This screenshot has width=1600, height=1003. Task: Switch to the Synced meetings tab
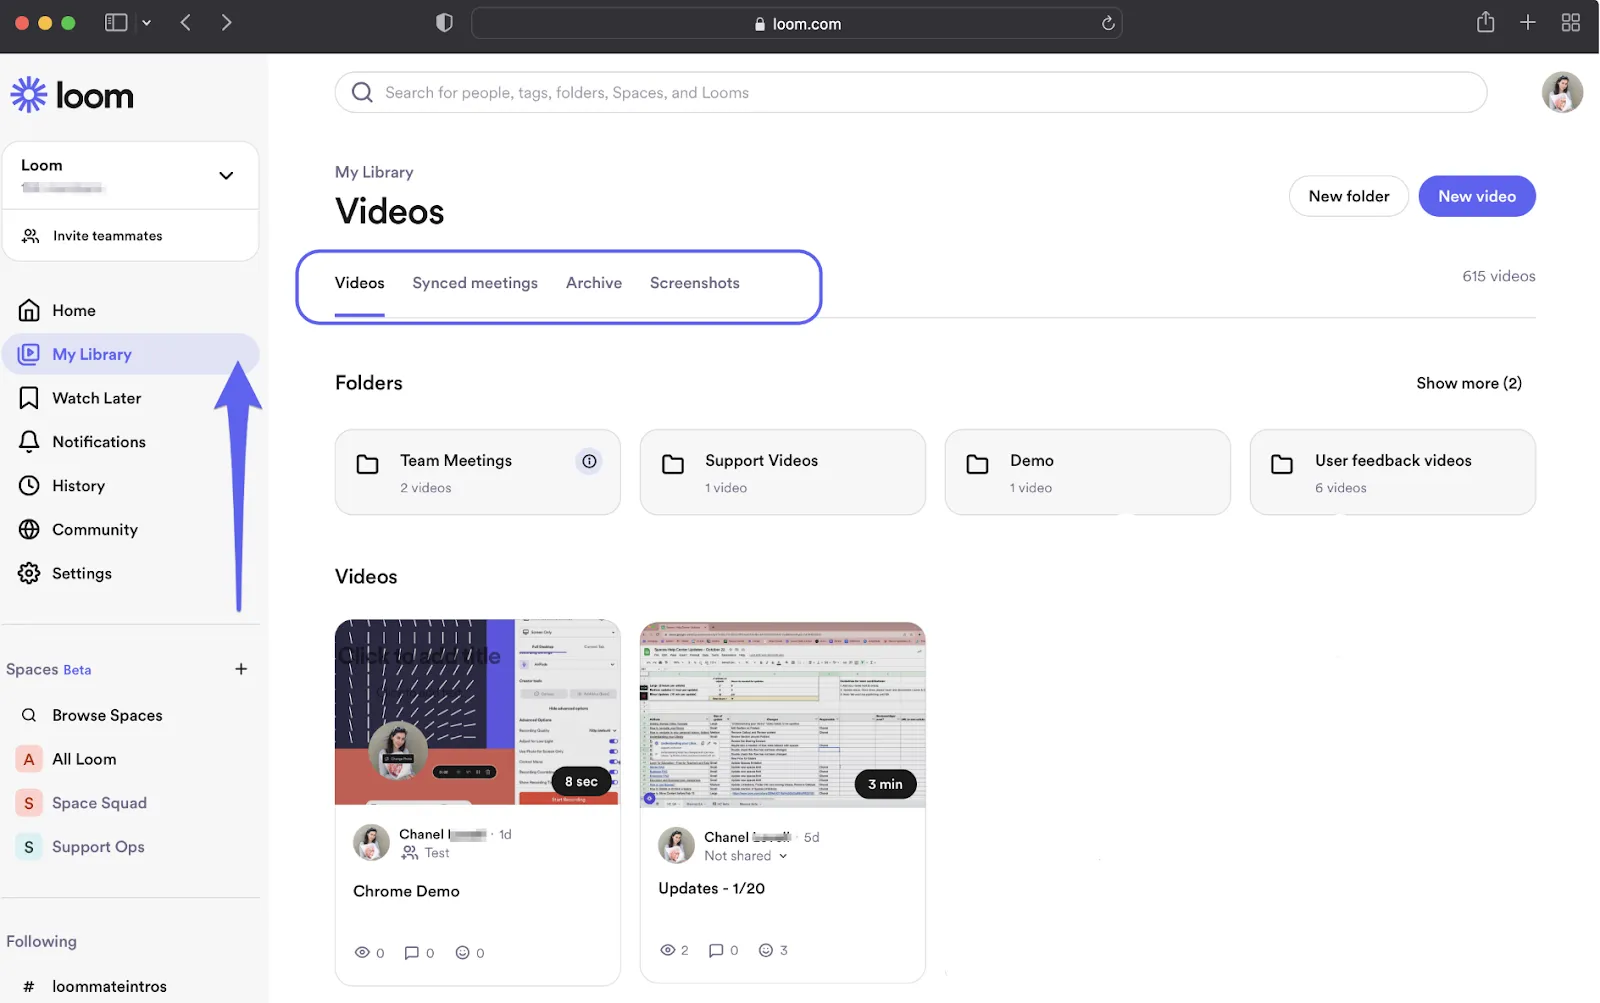(x=475, y=283)
